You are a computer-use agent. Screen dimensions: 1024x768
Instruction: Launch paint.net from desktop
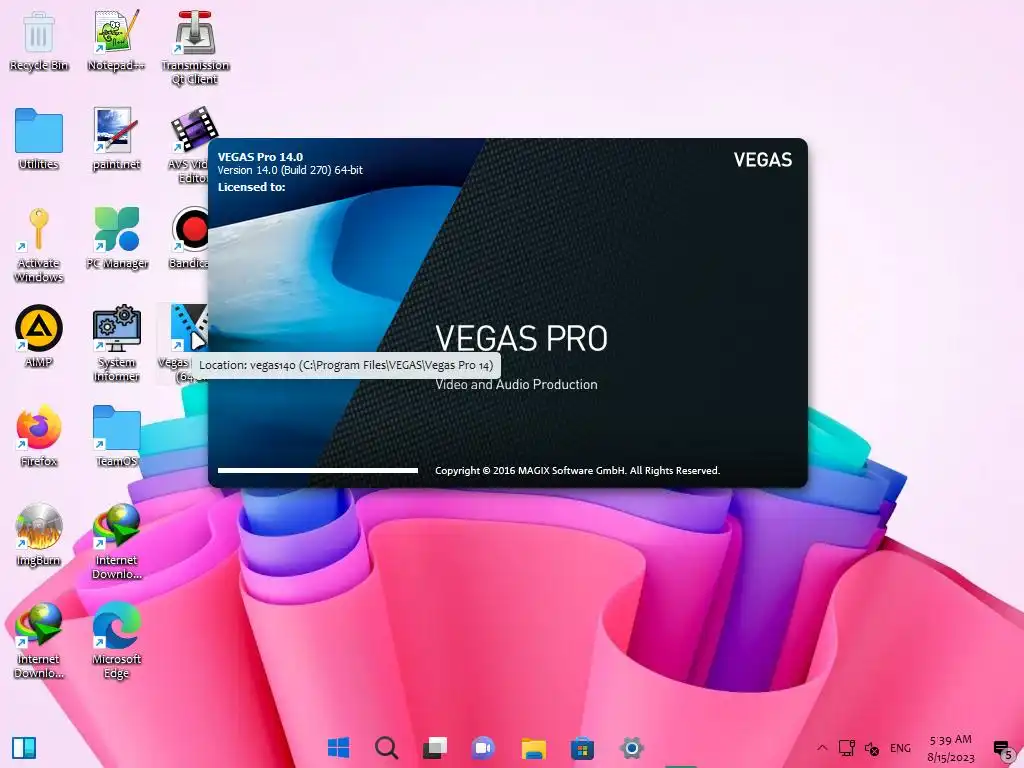(x=116, y=139)
